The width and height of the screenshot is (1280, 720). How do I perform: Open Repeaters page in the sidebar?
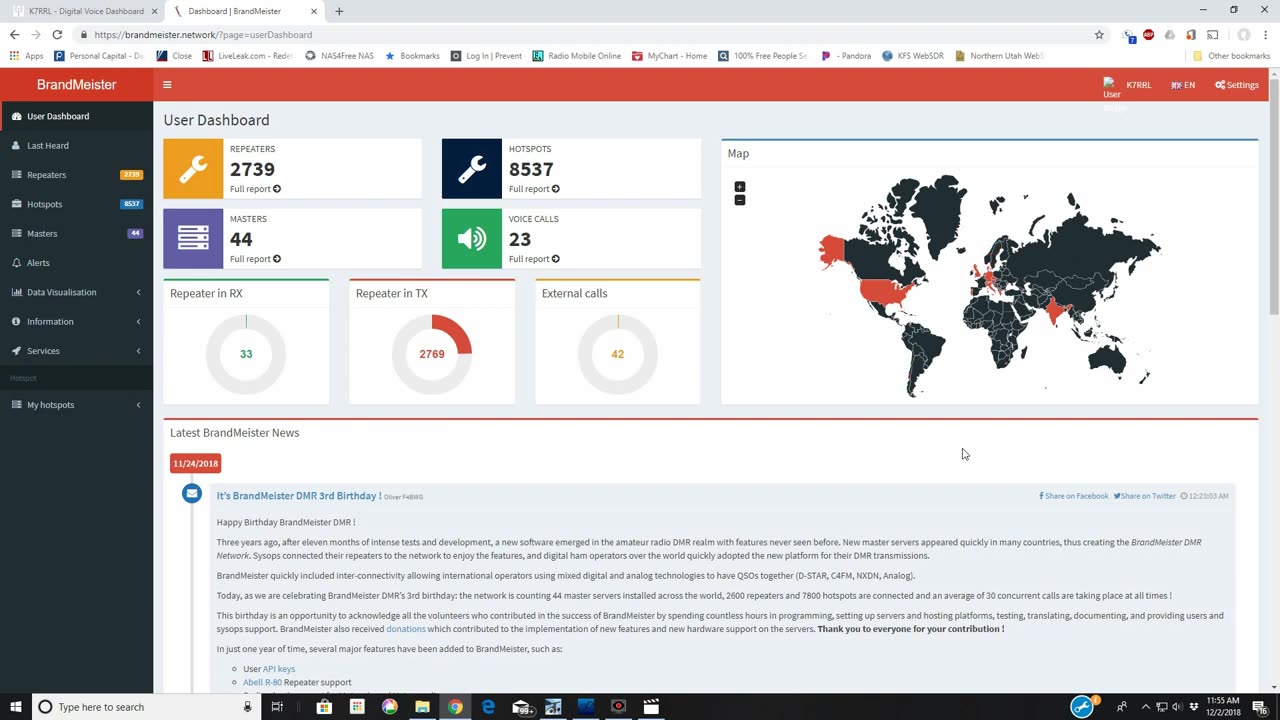tap(77, 175)
